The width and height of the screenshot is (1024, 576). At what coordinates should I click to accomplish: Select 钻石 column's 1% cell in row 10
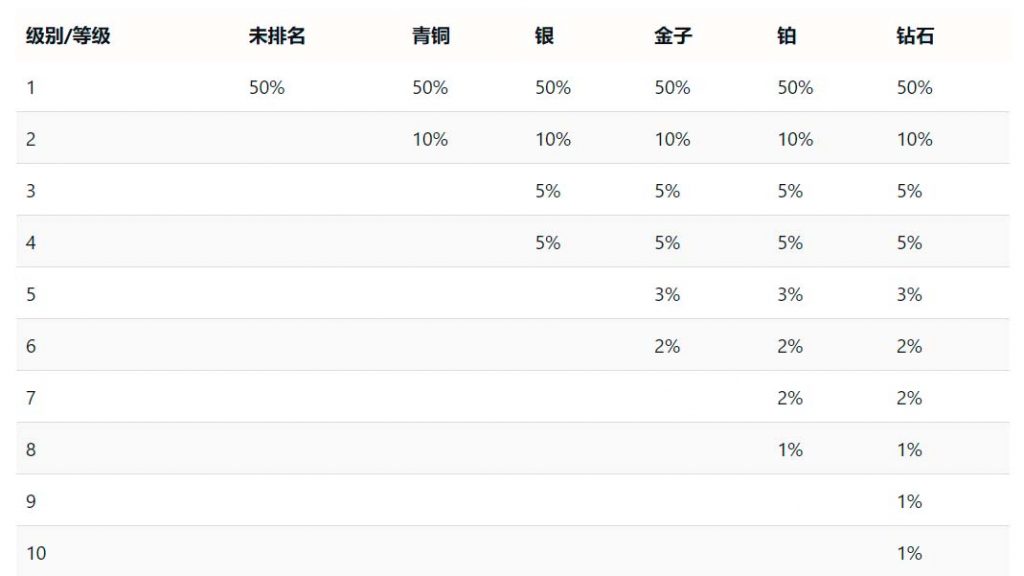tap(909, 553)
